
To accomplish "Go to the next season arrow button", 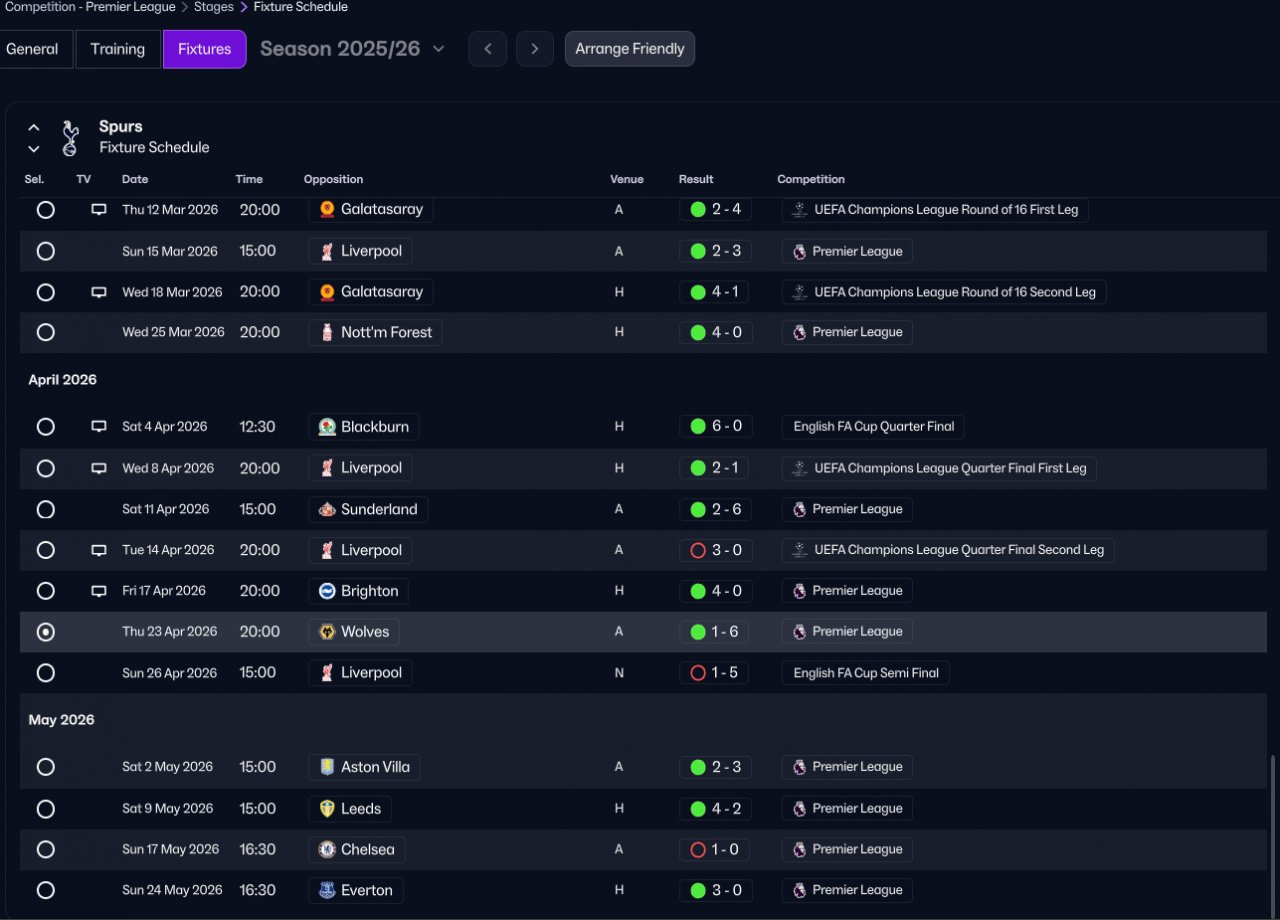I will tap(535, 49).
